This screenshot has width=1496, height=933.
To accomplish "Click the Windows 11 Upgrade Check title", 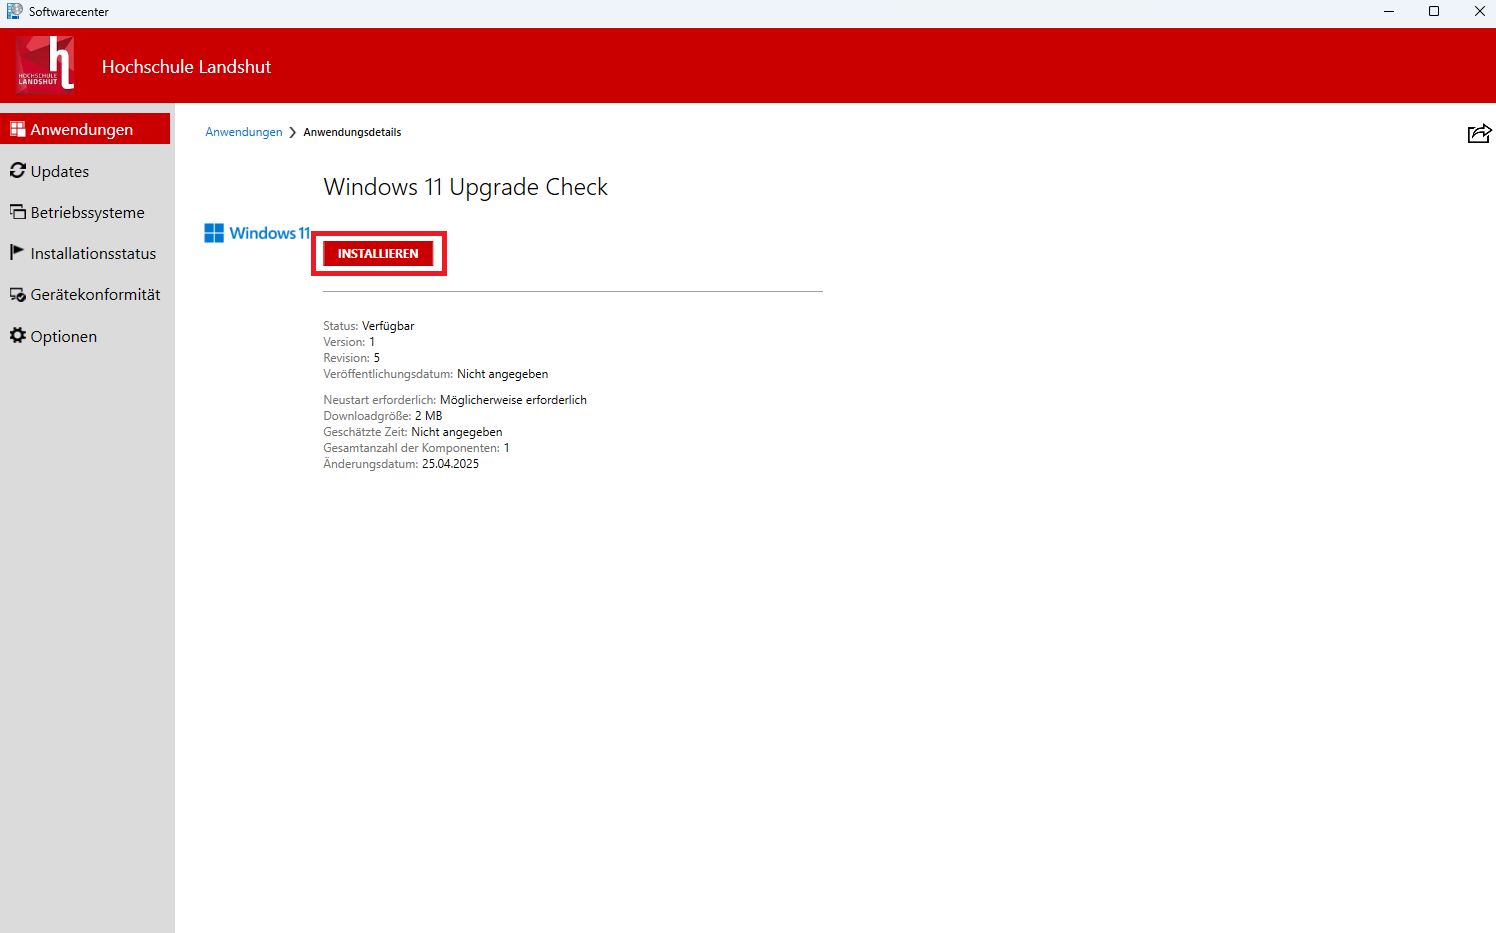I will click(465, 187).
